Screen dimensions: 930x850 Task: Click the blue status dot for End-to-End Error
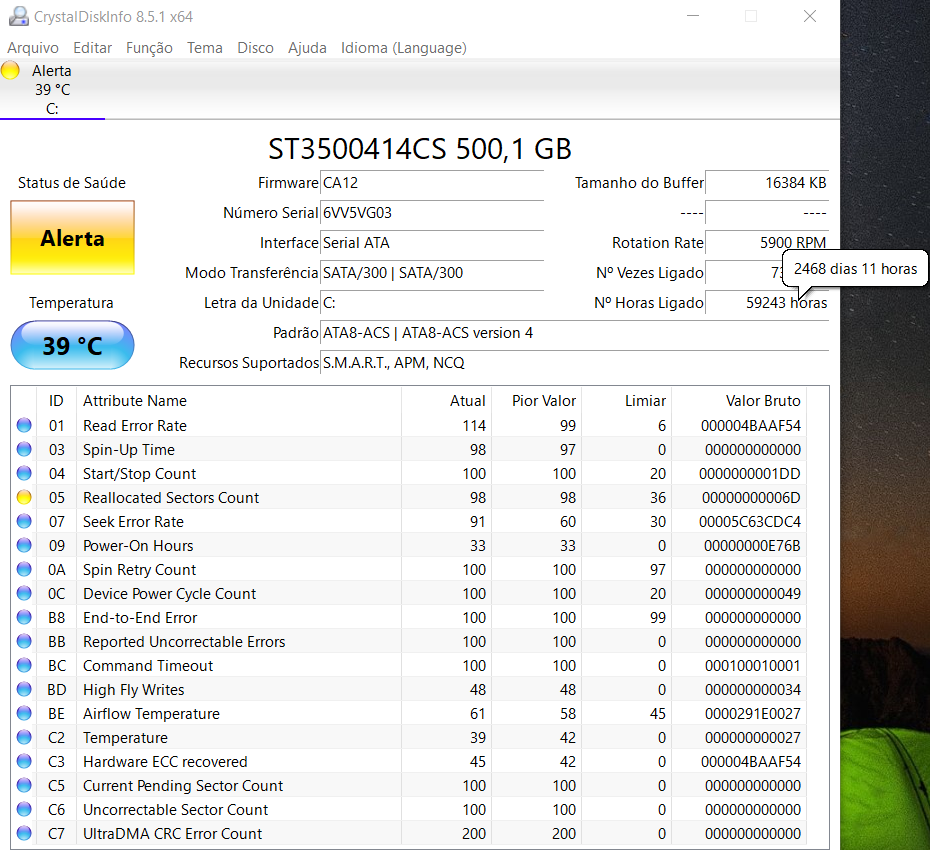pos(24,617)
